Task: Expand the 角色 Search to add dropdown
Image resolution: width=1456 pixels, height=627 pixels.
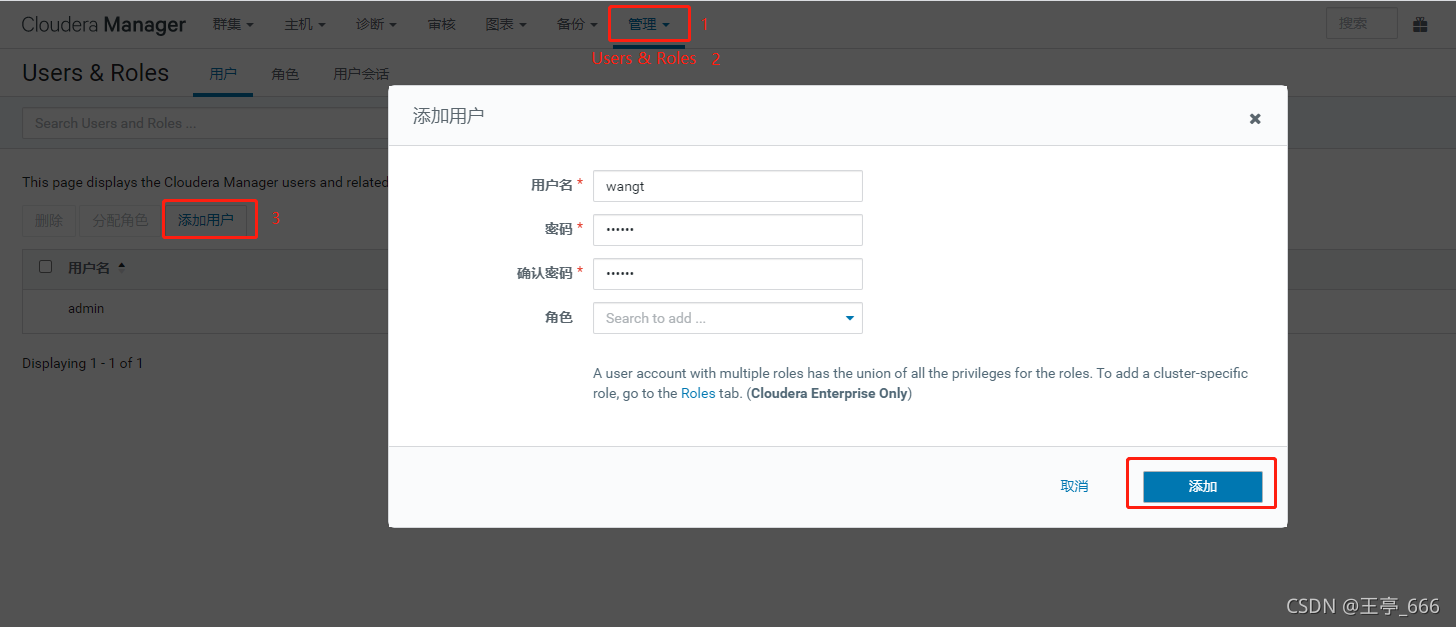Action: click(x=850, y=318)
